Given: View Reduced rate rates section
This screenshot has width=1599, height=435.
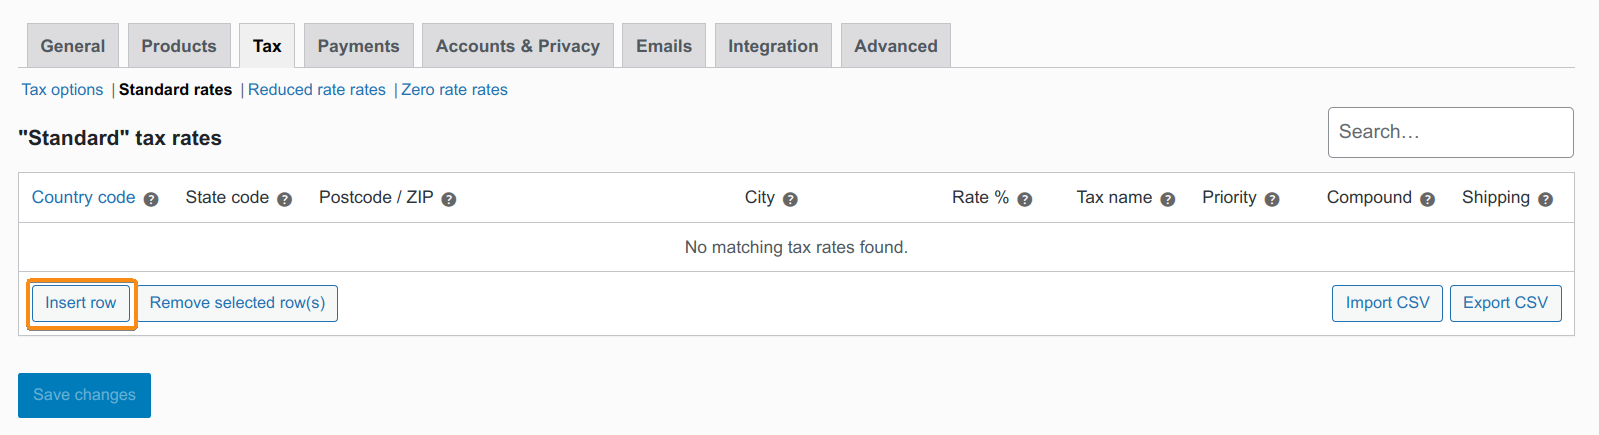Looking at the screenshot, I should pos(317,90).
